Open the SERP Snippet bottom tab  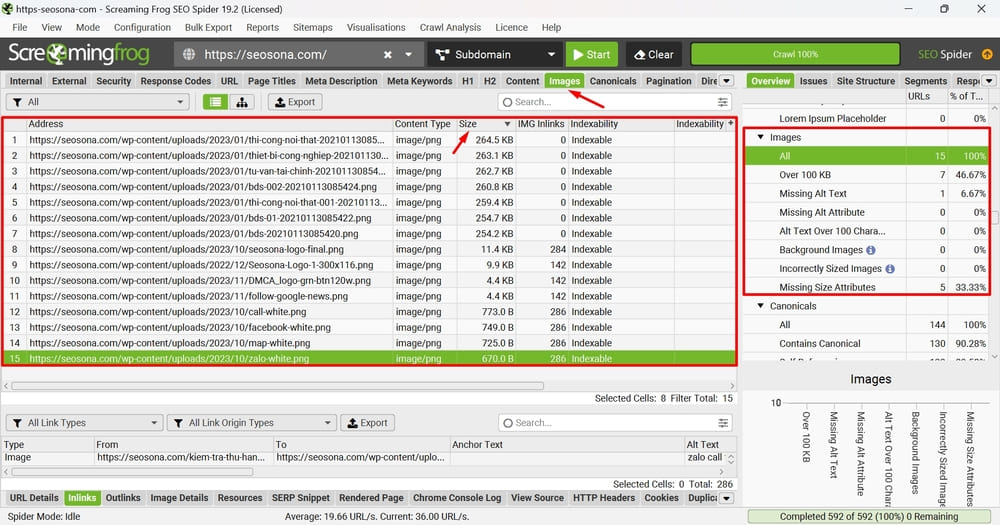tap(301, 498)
